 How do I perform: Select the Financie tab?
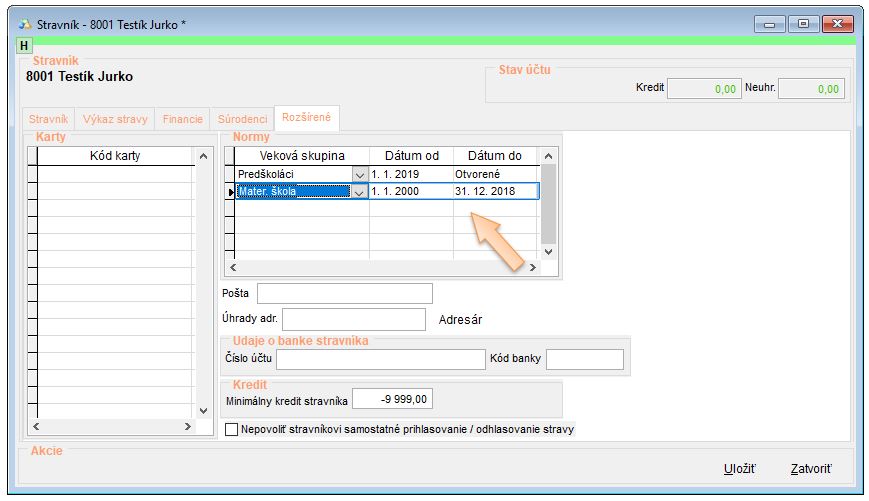coord(182,119)
